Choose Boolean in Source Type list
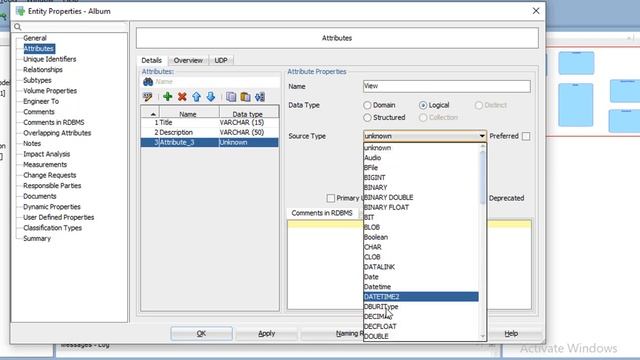 pyautogui.click(x=421, y=237)
